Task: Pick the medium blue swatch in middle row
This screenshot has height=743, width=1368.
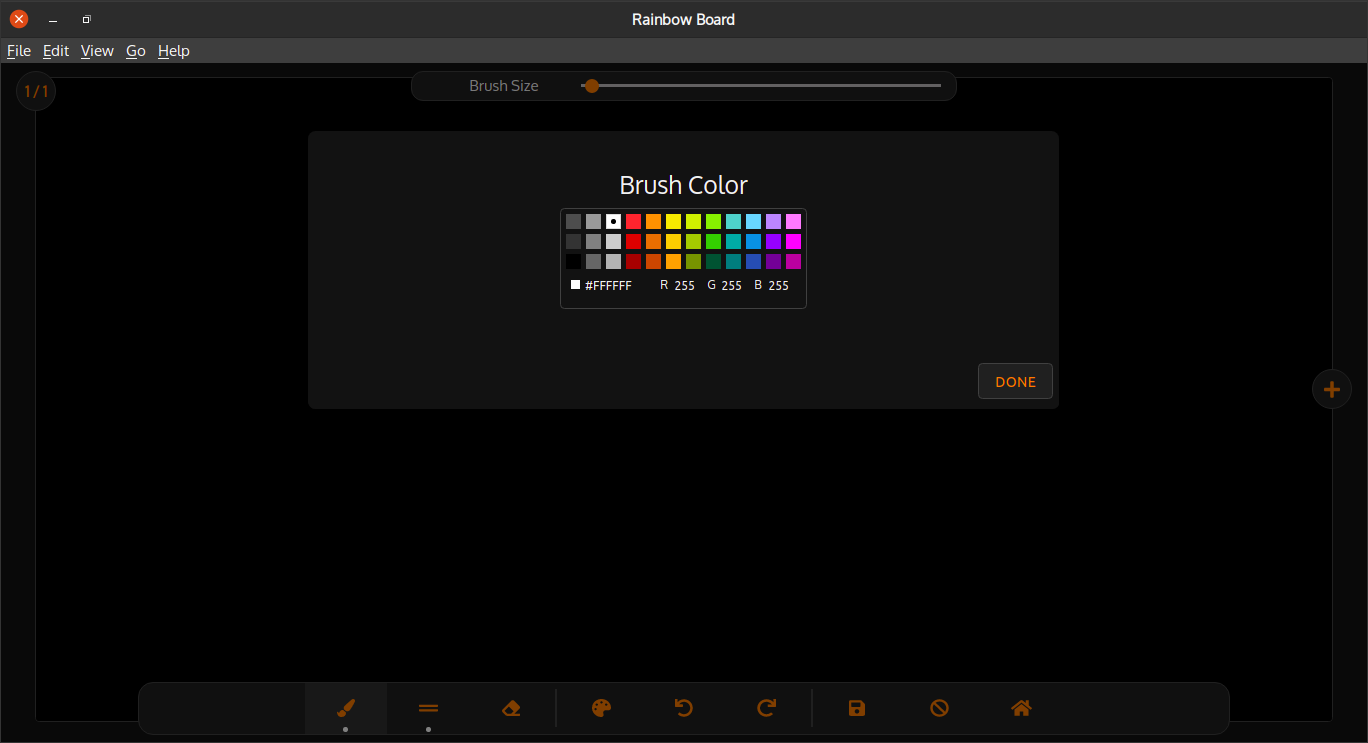Action: click(753, 242)
